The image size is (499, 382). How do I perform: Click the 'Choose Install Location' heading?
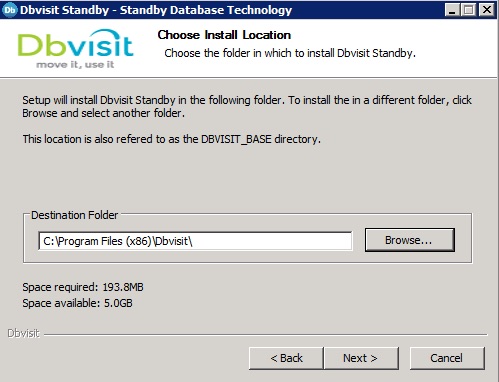(x=224, y=35)
